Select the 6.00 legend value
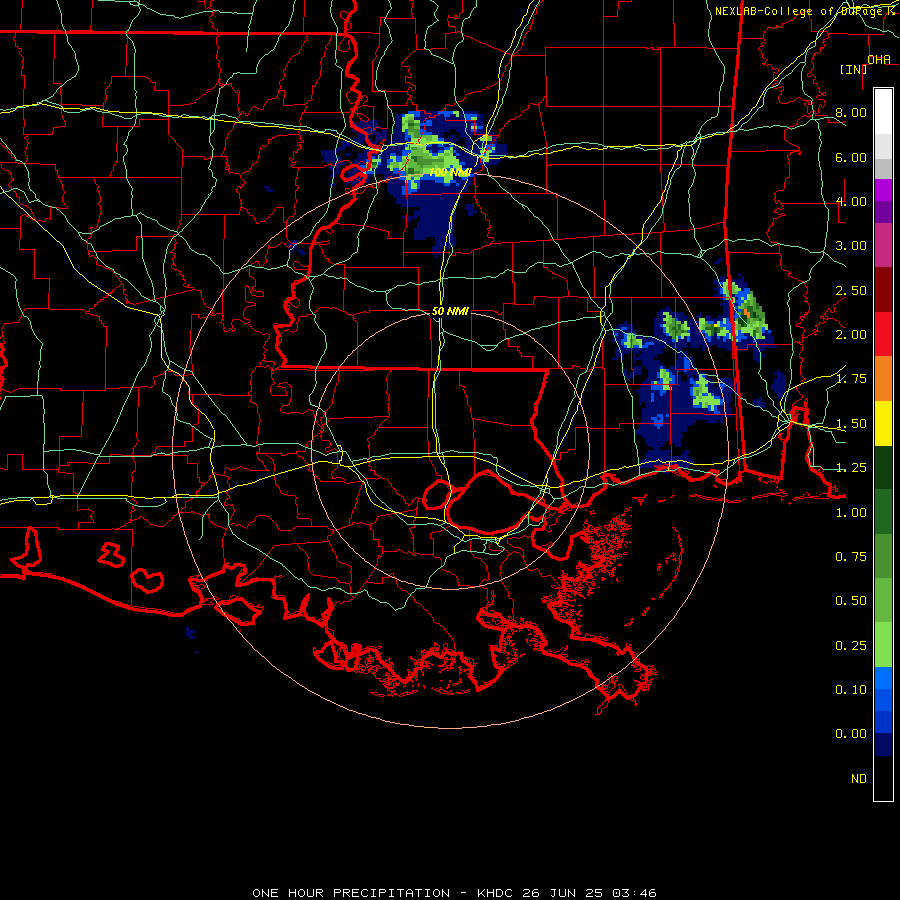Screen dimensions: 900x900 (851, 157)
